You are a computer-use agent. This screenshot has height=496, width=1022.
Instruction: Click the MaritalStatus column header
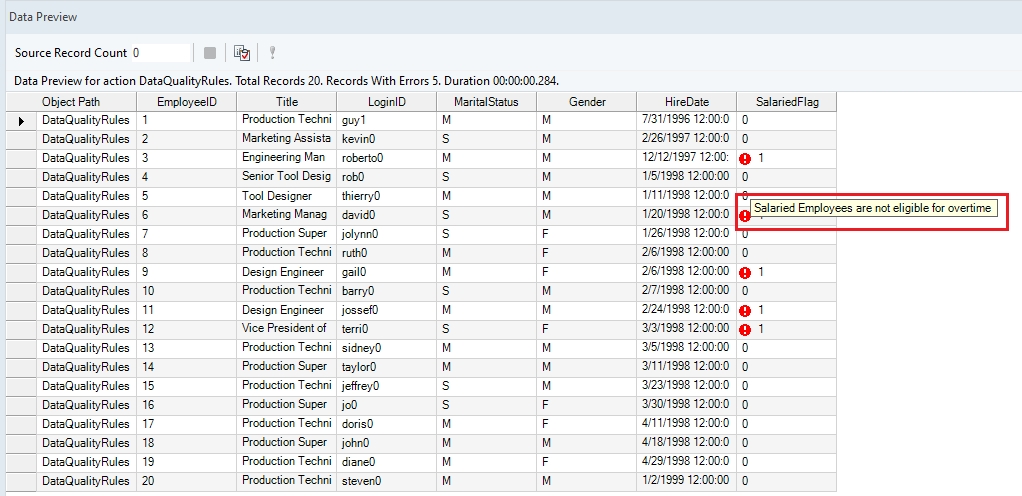[x=486, y=102]
